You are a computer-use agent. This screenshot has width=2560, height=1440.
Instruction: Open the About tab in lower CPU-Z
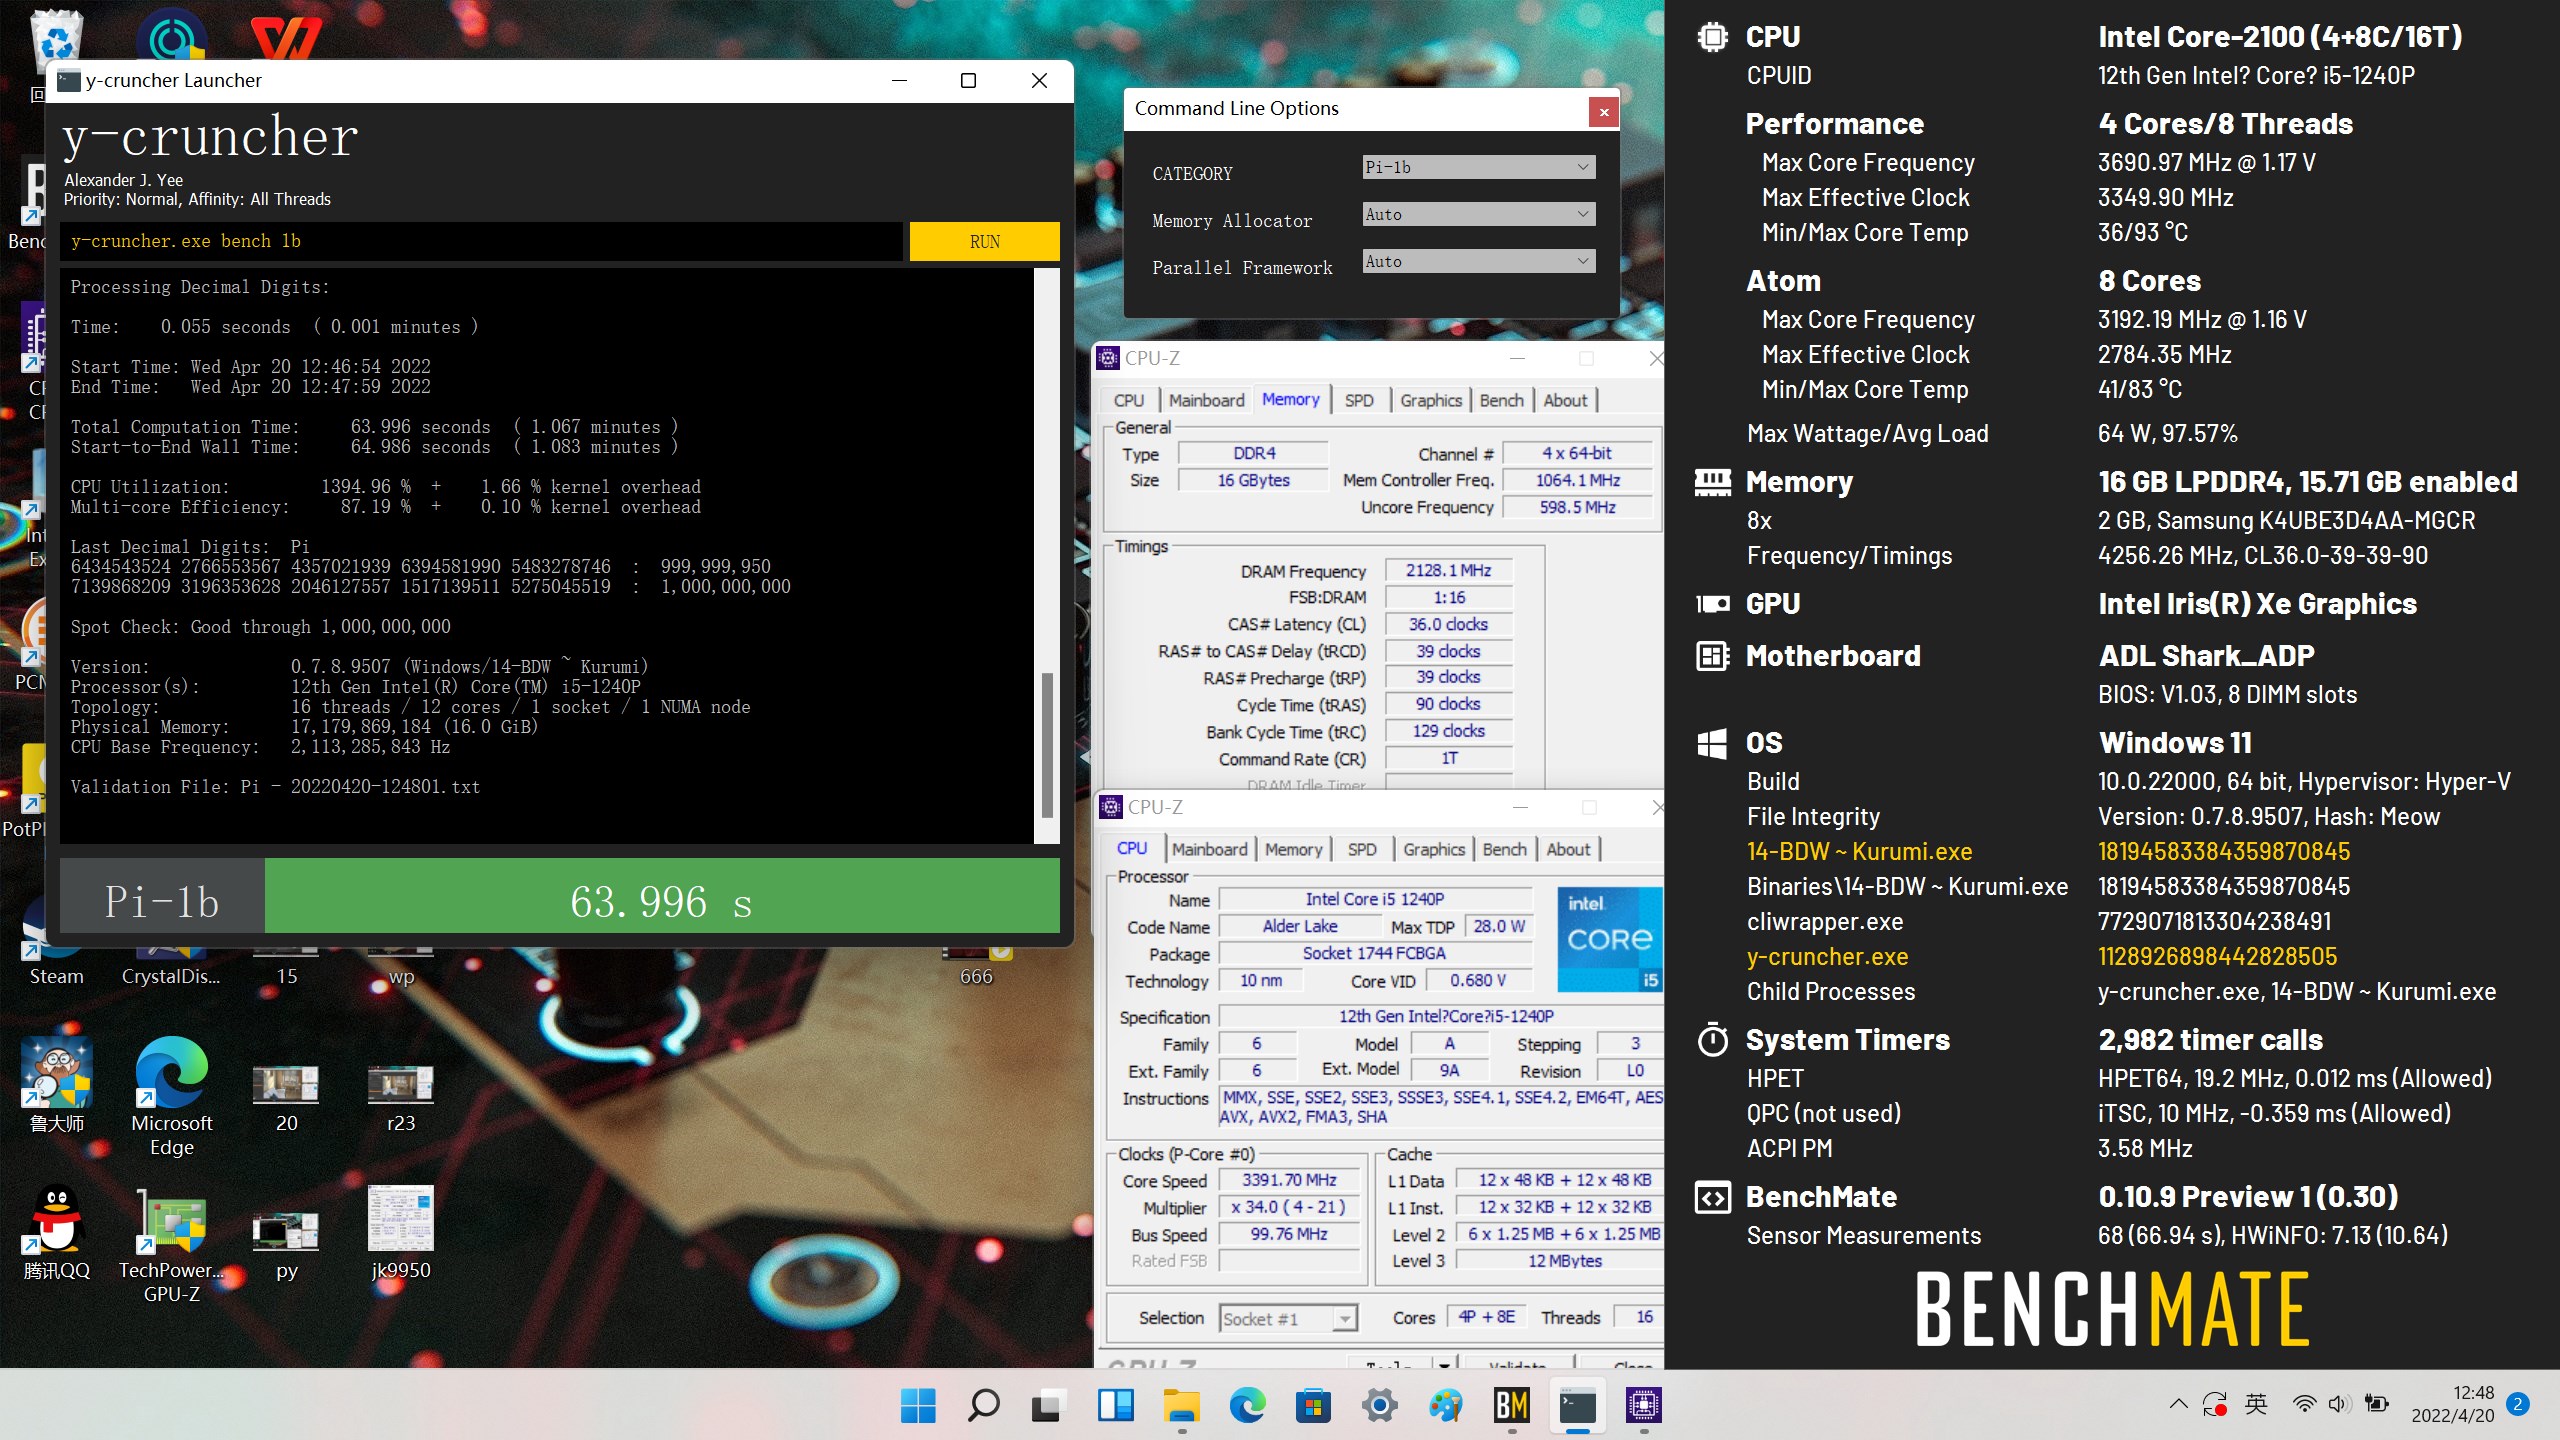tap(1568, 849)
